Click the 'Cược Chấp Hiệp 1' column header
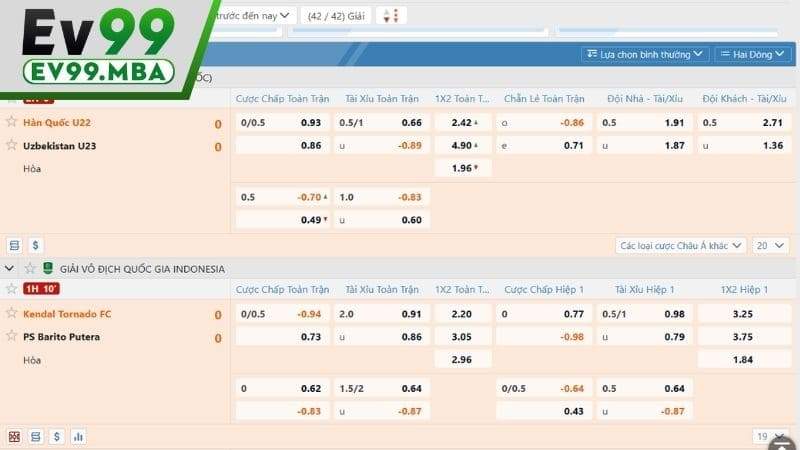 coord(544,289)
